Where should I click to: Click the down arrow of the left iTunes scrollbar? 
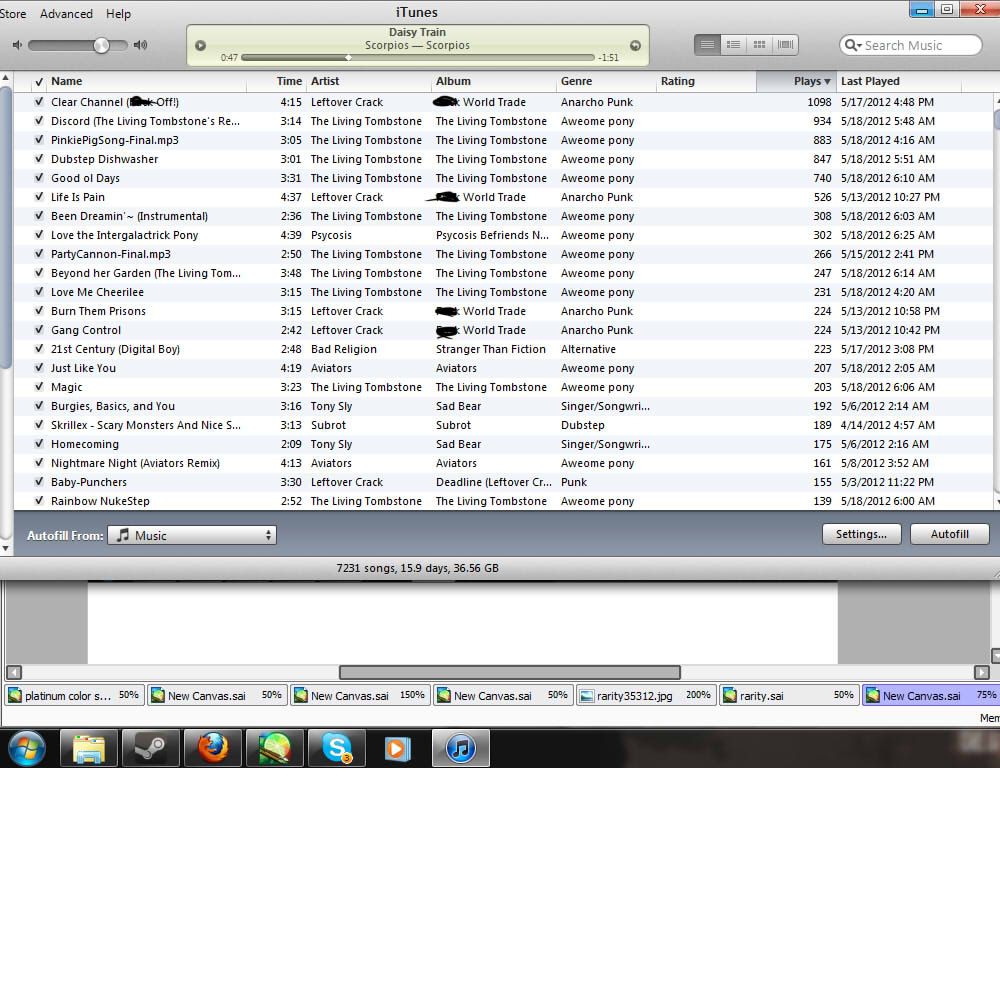[6, 548]
